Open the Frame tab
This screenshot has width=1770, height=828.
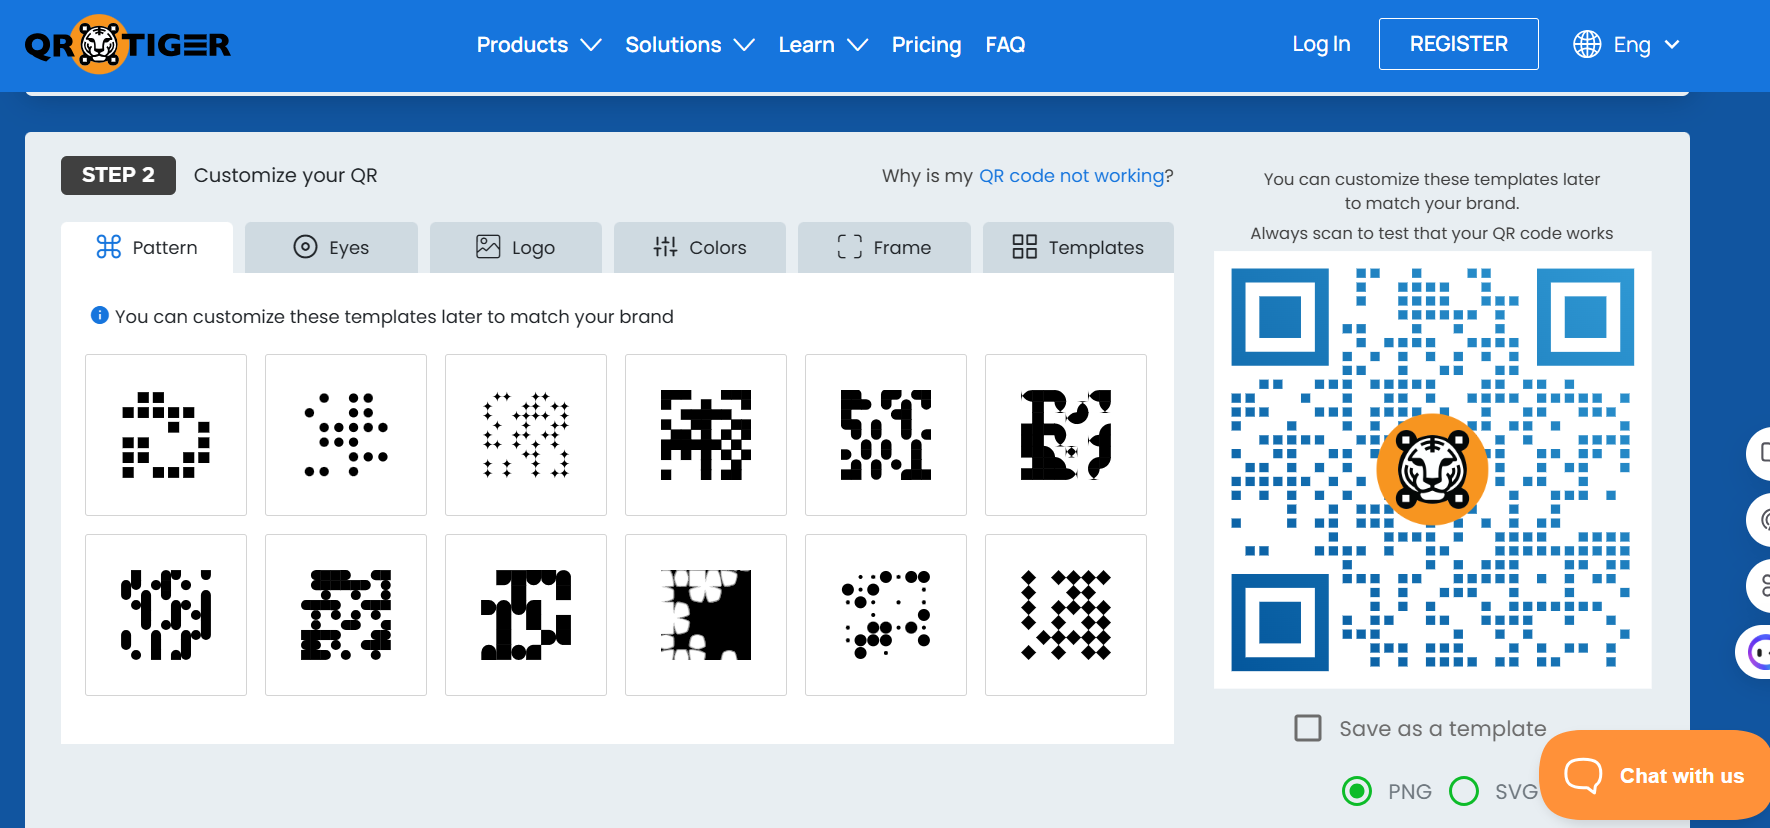(x=884, y=247)
